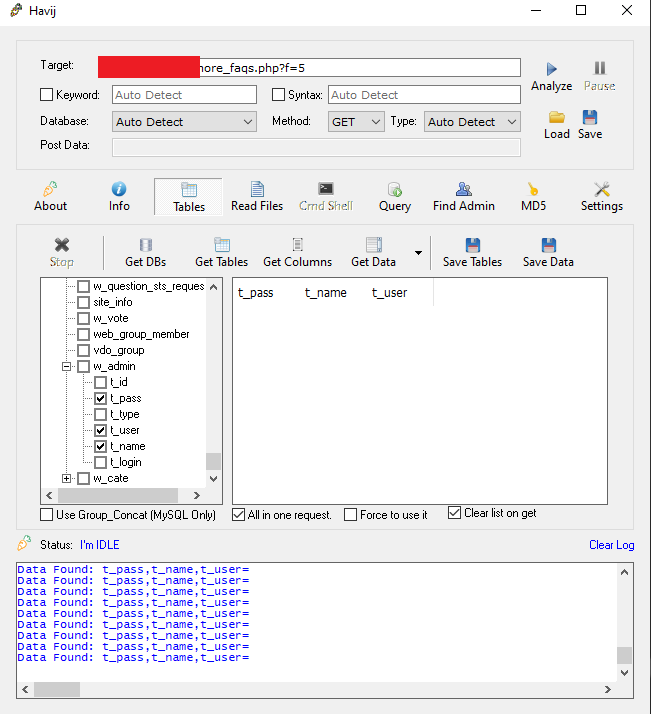Viewport: 651px width, 714px height.
Task: Switch to the Tables tab
Action: point(188,197)
